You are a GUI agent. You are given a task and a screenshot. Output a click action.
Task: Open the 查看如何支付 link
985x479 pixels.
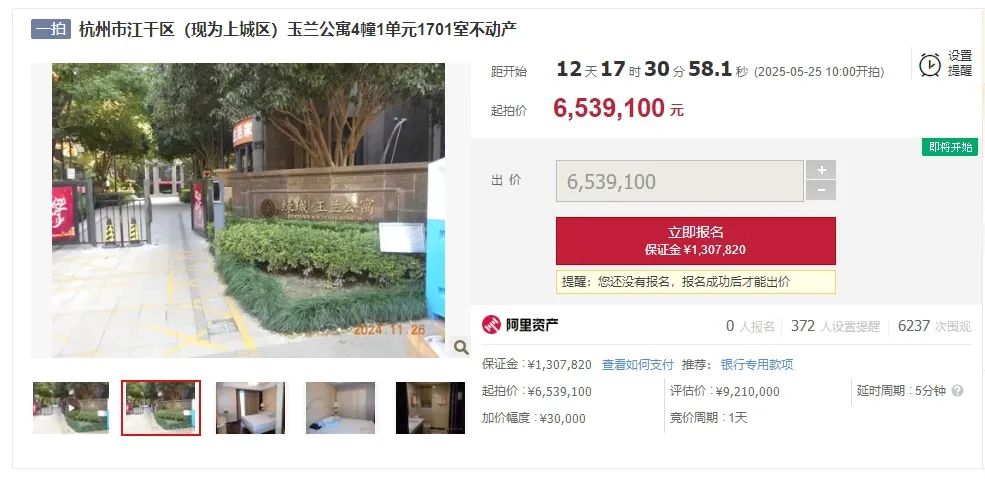click(637, 365)
